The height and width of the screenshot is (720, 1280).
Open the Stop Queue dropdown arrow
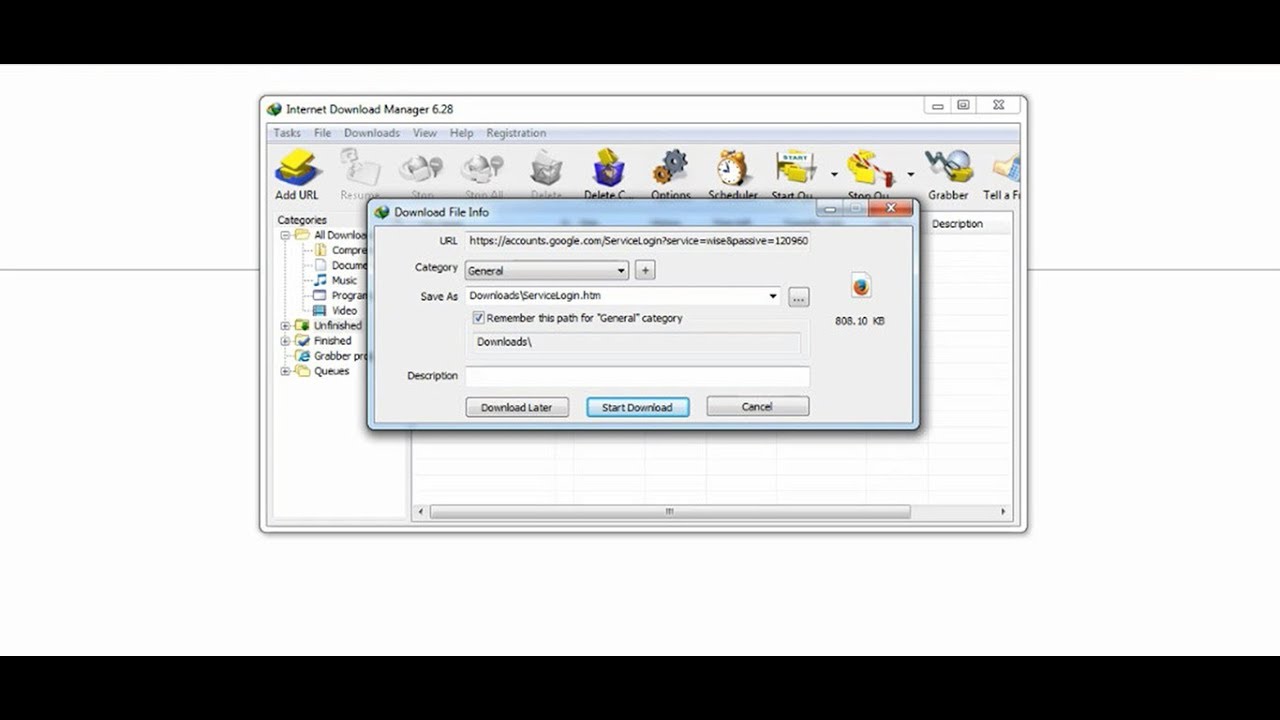coord(910,174)
